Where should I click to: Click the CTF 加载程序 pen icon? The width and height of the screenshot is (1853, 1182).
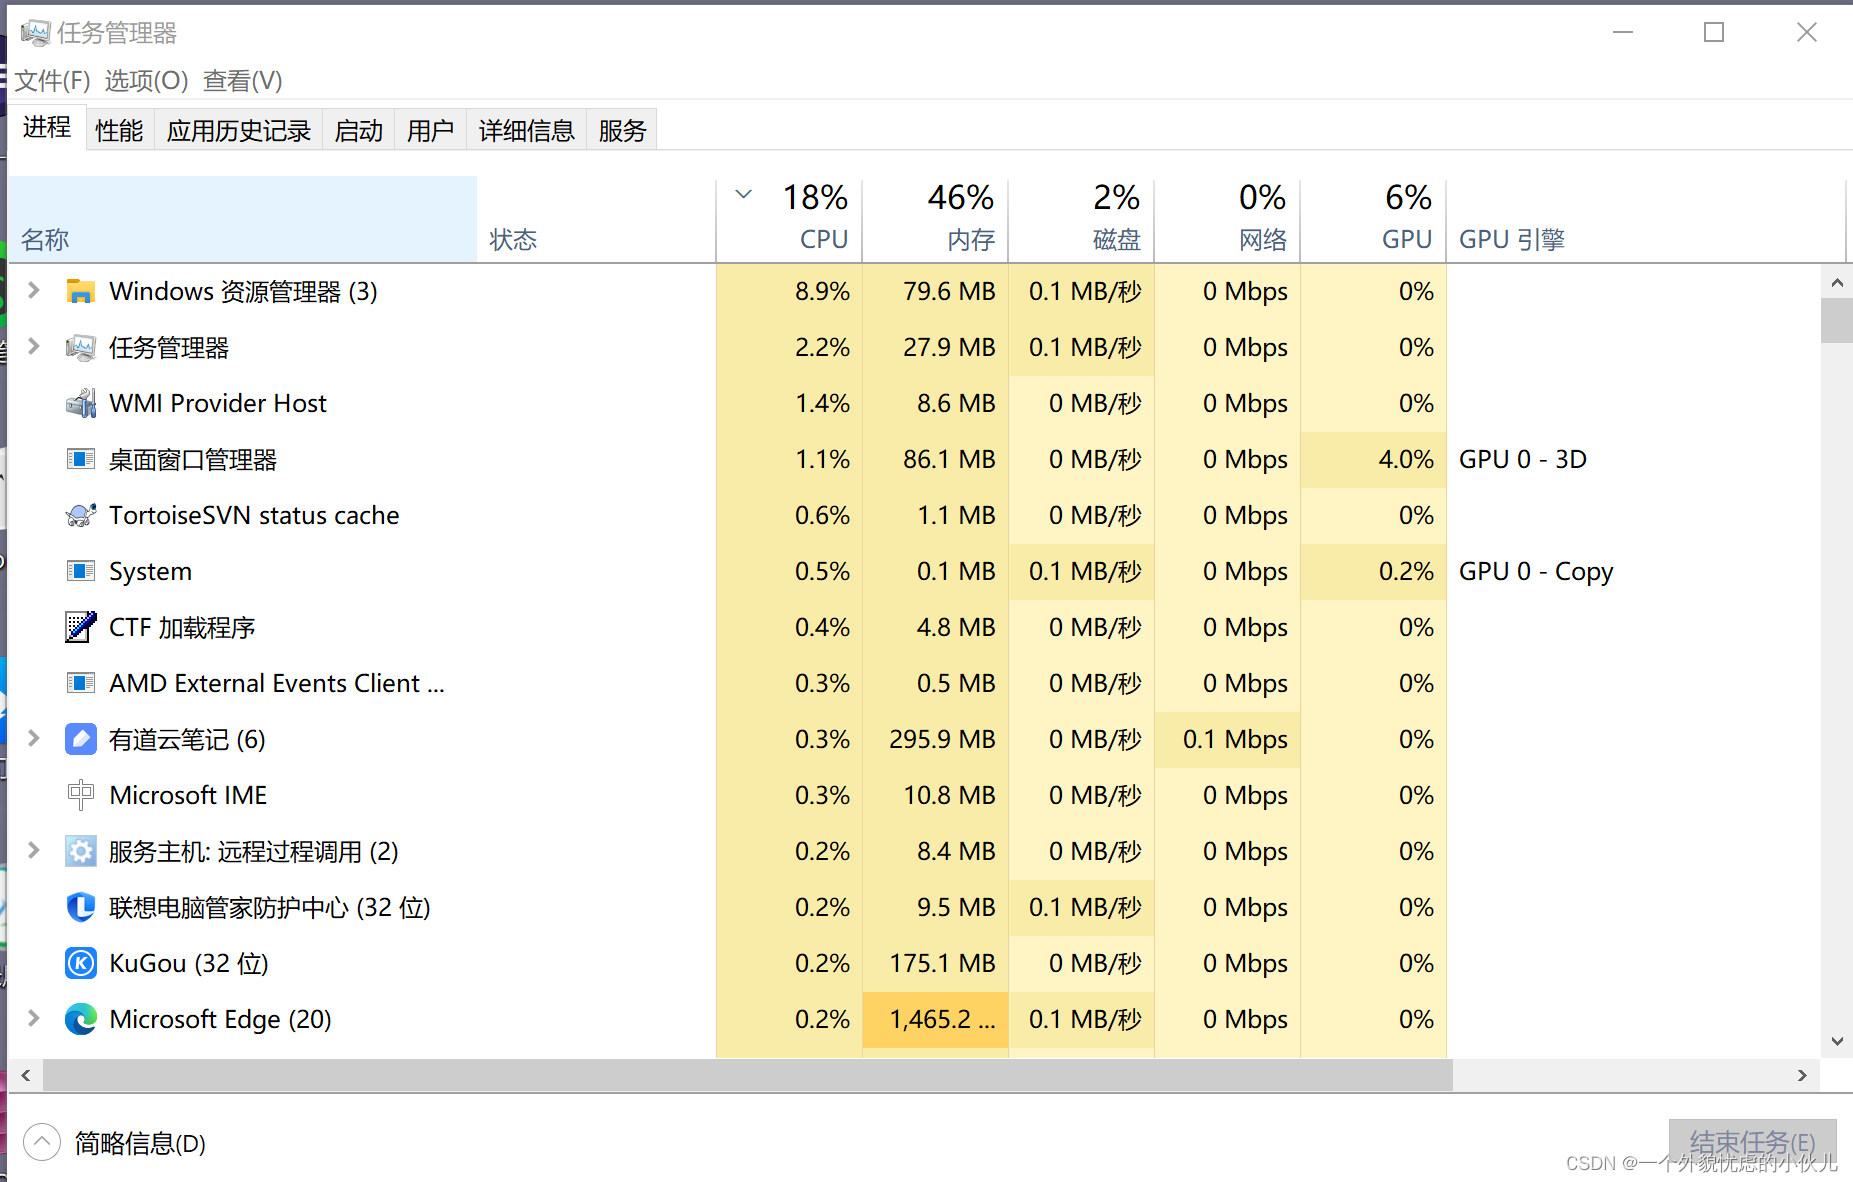[x=80, y=627]
